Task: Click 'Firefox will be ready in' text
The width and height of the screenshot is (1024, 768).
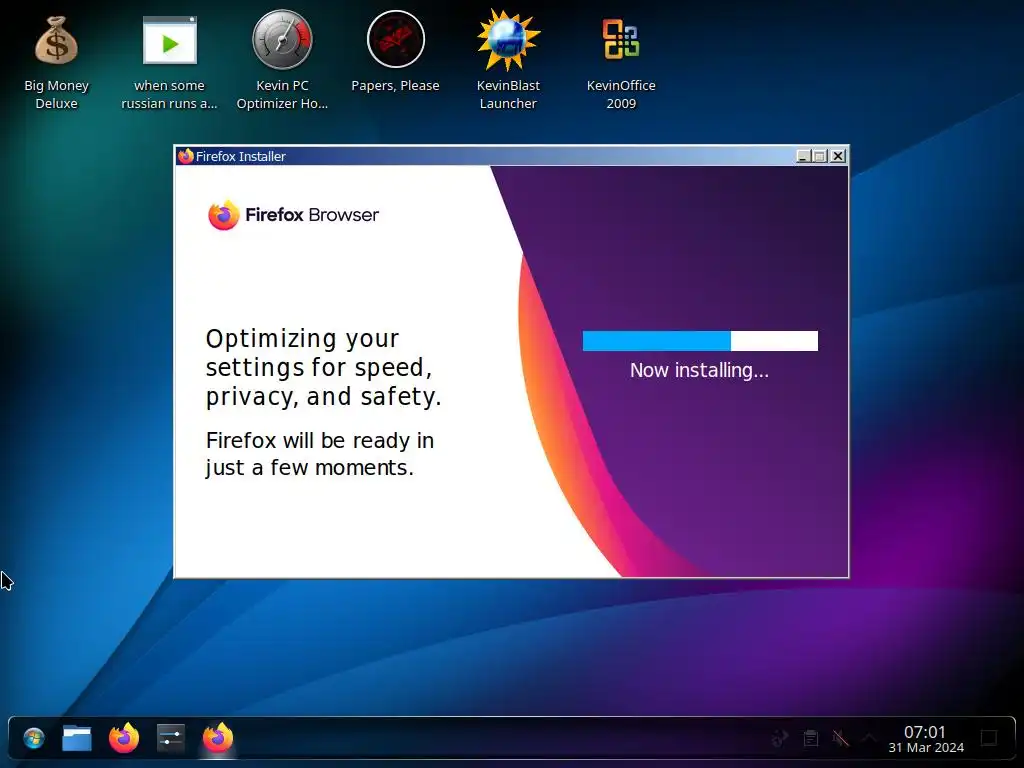Action: pyautogui.click(x=319, y=441)
